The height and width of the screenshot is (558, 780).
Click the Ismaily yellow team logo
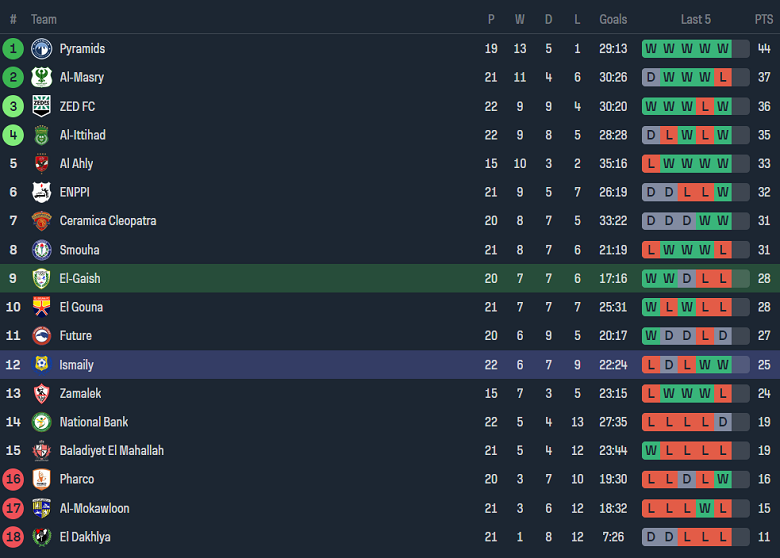click(41, 365)
